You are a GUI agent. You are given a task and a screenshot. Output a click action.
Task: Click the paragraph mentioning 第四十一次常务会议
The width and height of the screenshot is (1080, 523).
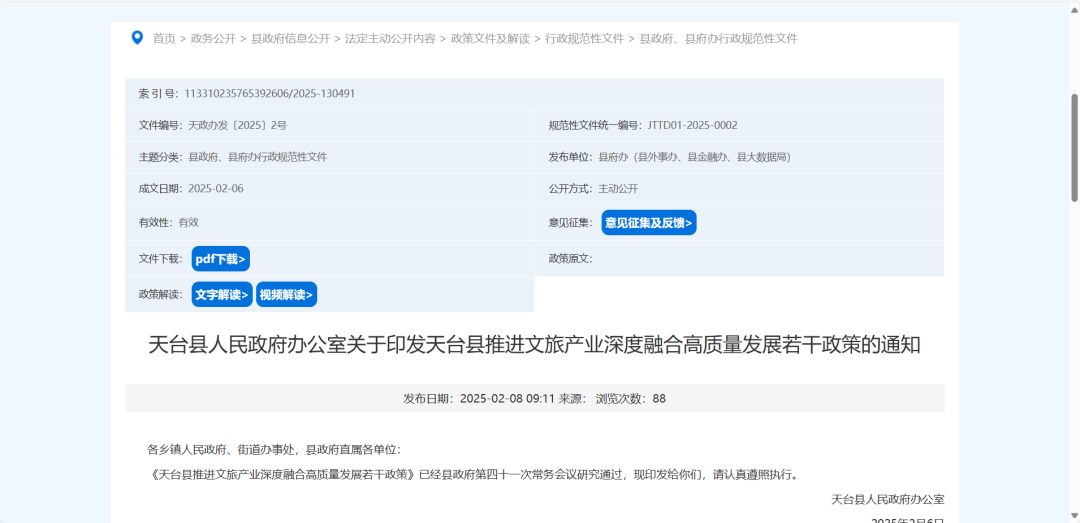(475, 475)
